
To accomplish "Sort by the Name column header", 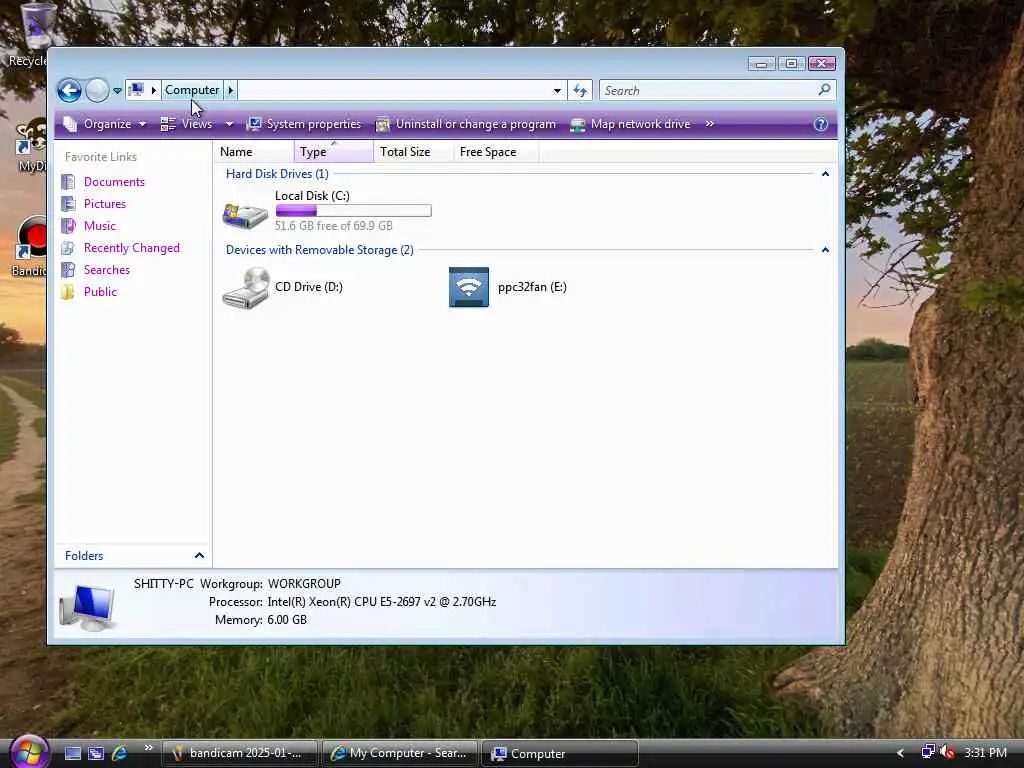I will click(254, 152).
